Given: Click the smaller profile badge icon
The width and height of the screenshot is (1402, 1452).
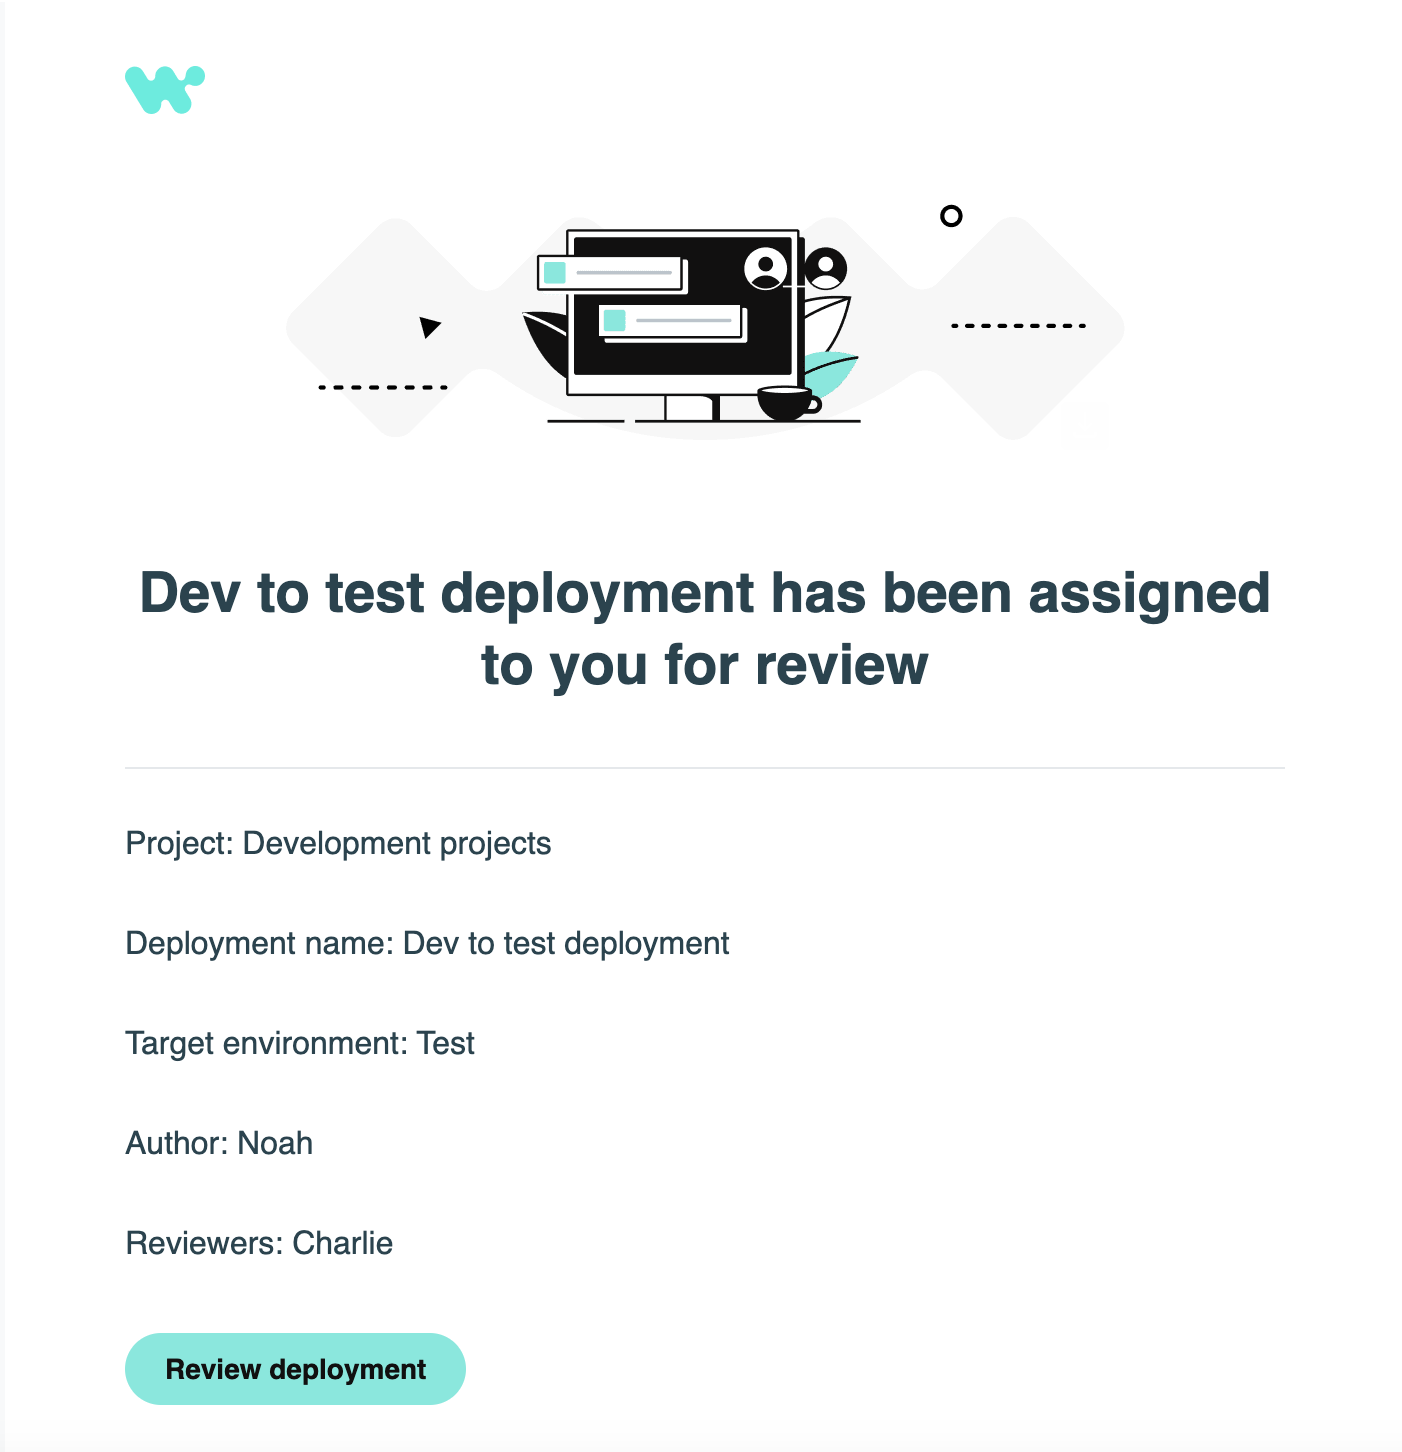Looking at the screenshot, I should tap(826, 270).
